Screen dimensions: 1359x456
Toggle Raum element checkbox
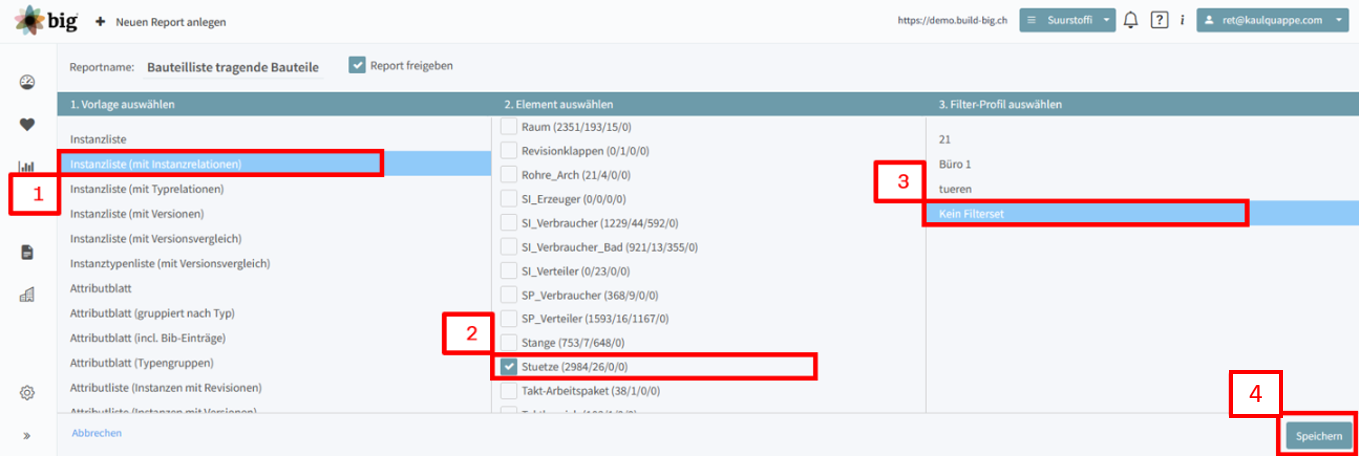pos(509,127)
